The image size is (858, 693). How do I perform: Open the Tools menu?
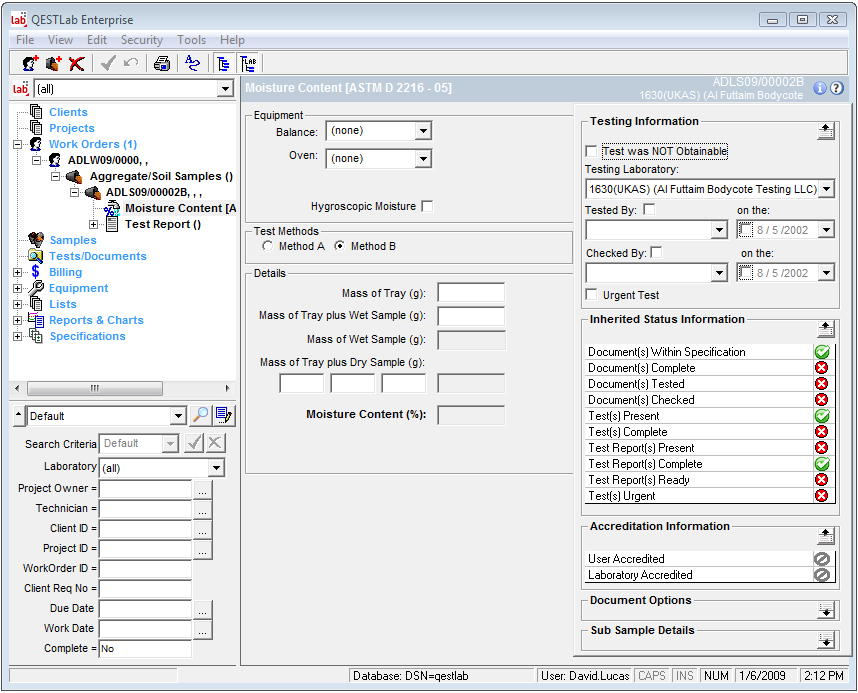[191, 40]
